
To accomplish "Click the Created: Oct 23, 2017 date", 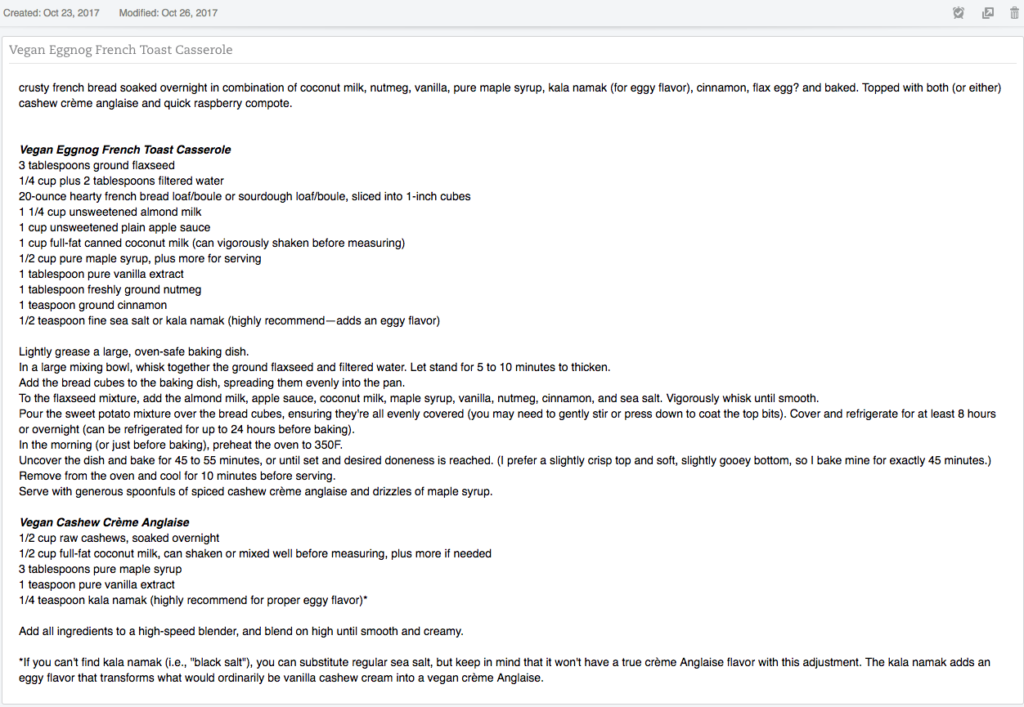I will tap(50, 13).
